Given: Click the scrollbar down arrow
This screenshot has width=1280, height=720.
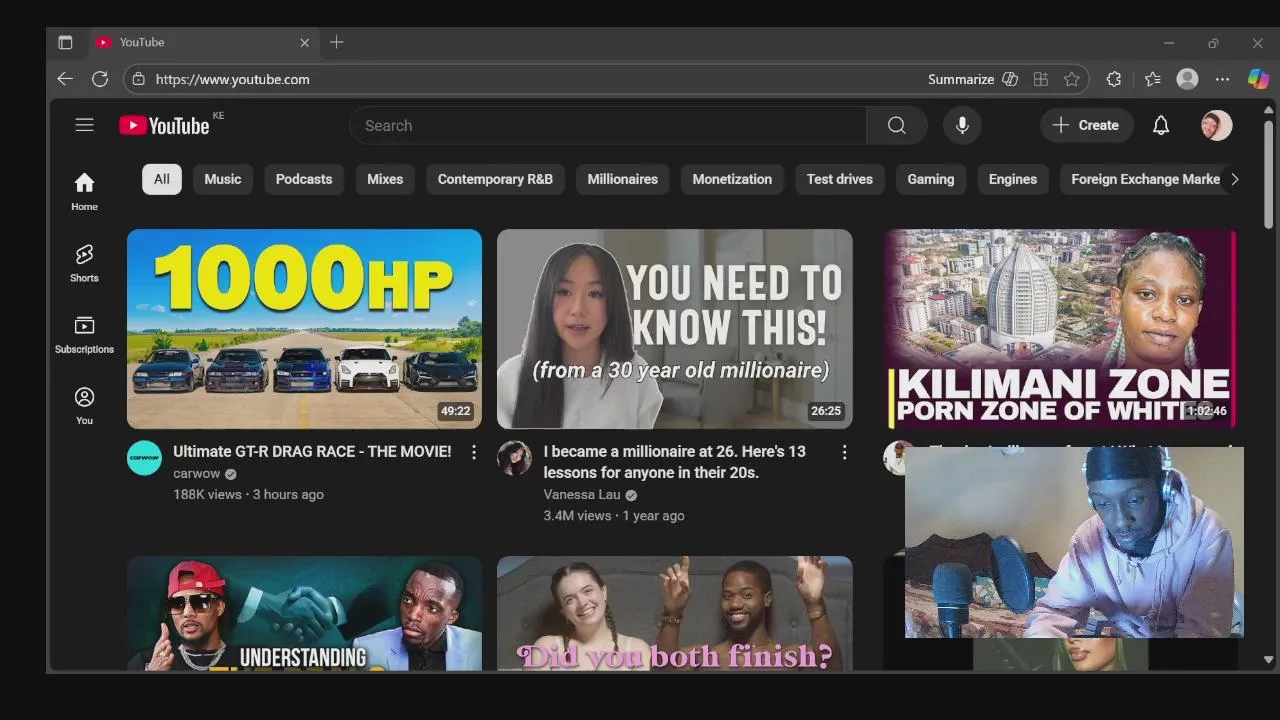Looking at the screenshot, I should [x=1268, y=660].
